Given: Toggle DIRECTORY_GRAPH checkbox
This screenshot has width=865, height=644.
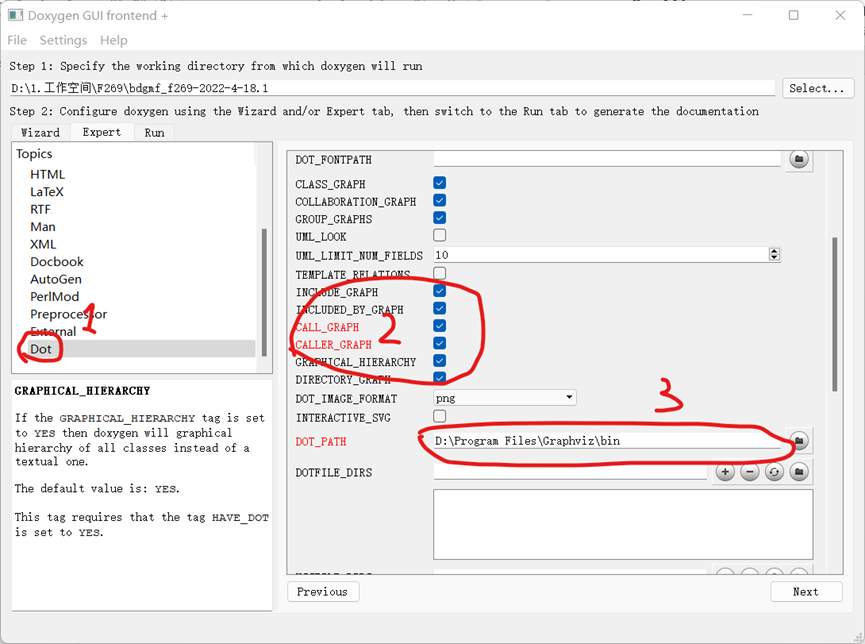Looking at the screenshot, I should 440,379.
